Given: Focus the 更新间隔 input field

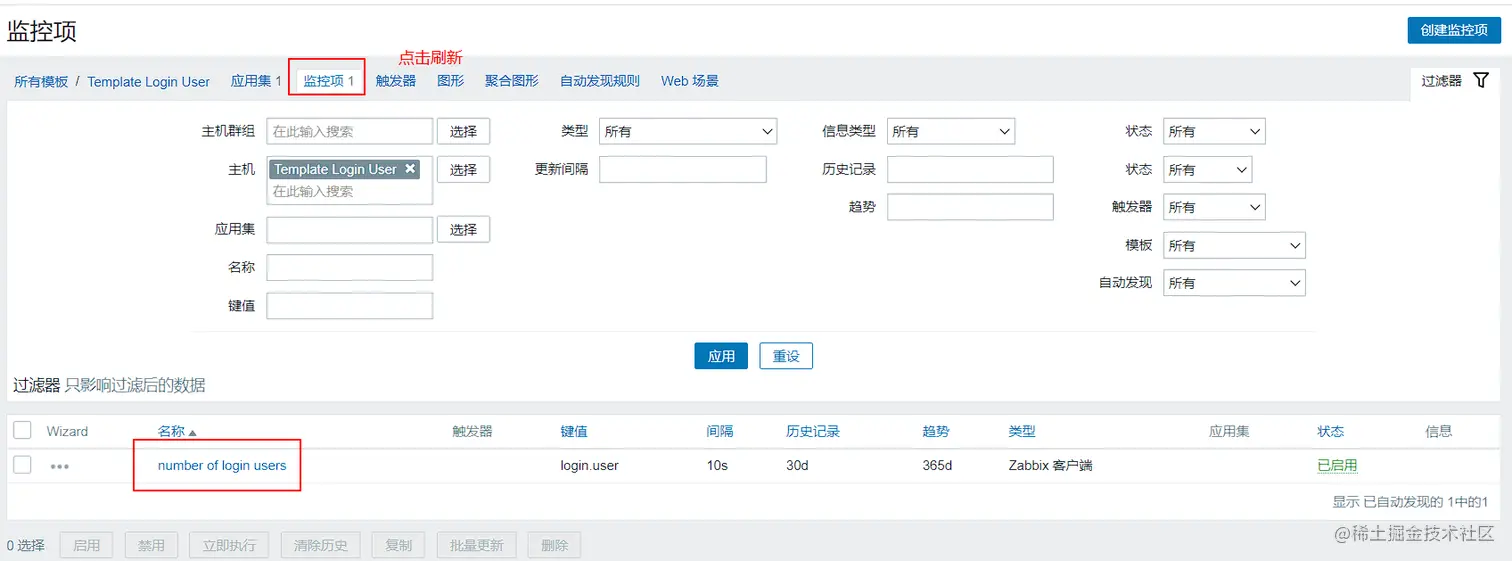Looking at the screenshot, I should [x=683, y=169].
